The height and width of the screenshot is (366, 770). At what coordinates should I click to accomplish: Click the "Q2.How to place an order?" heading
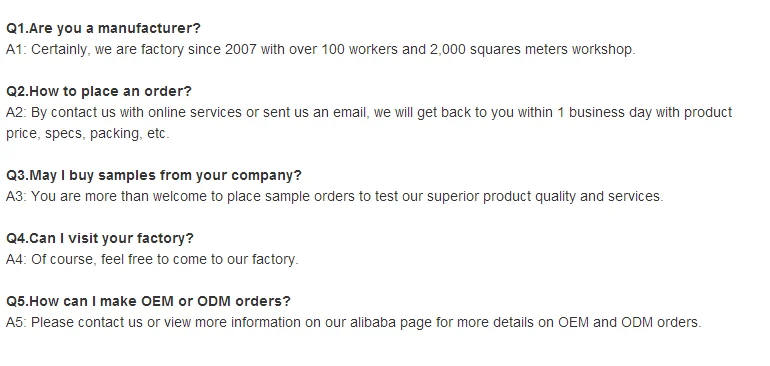[x=99, y=91]
